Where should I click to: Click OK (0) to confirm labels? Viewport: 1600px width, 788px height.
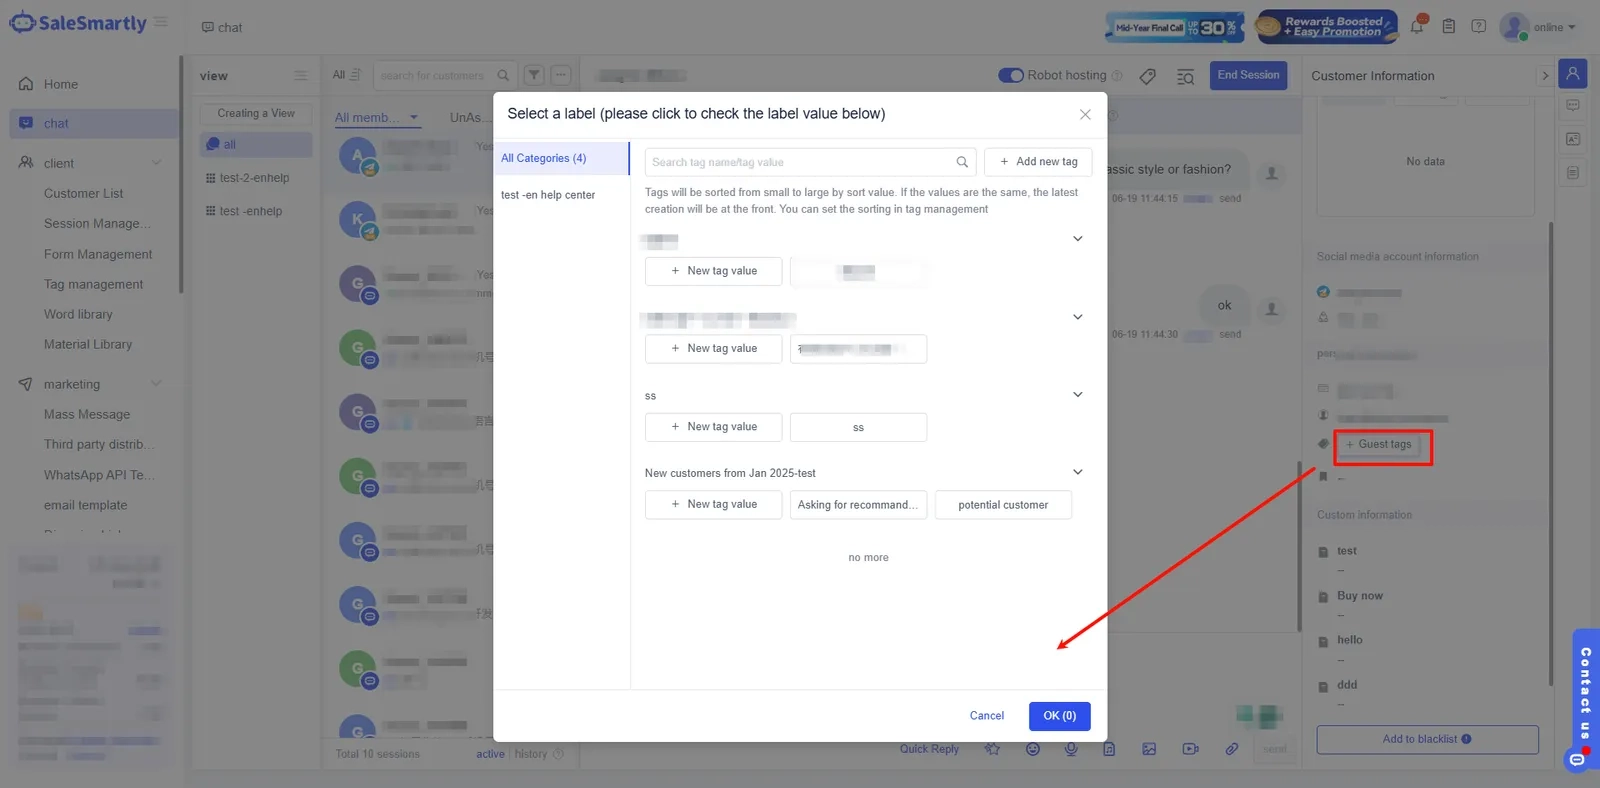click(1060, 716)
